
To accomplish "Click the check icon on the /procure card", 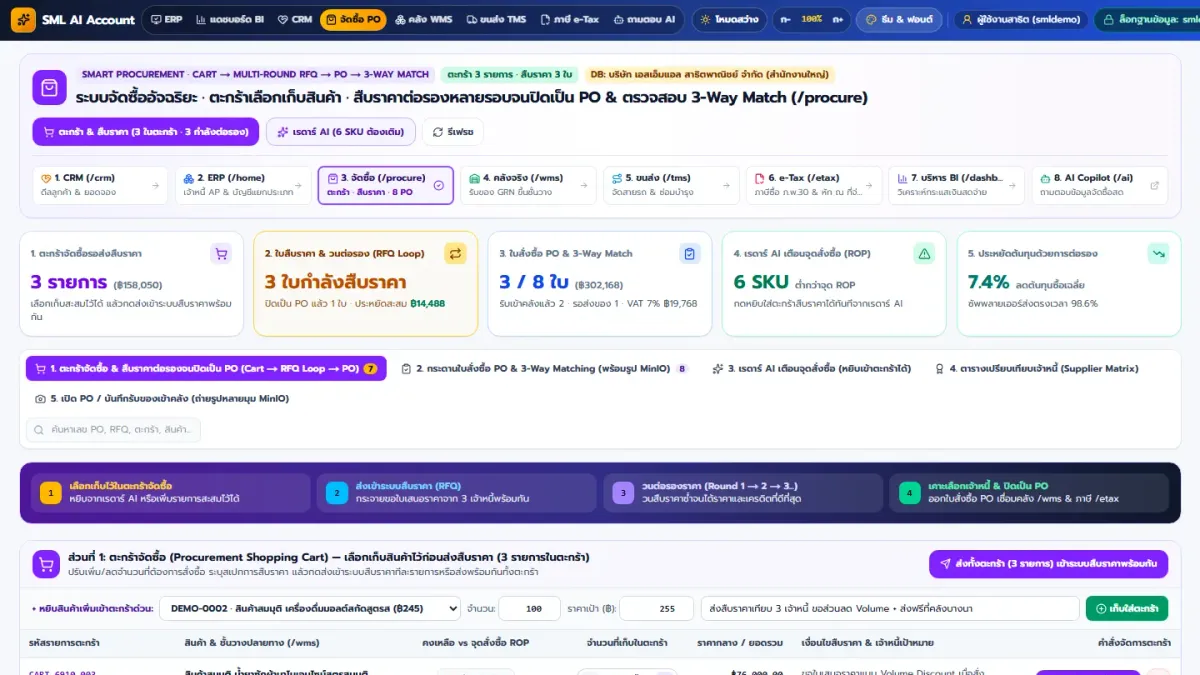I will pyautogui.click(x=438, y=185).
